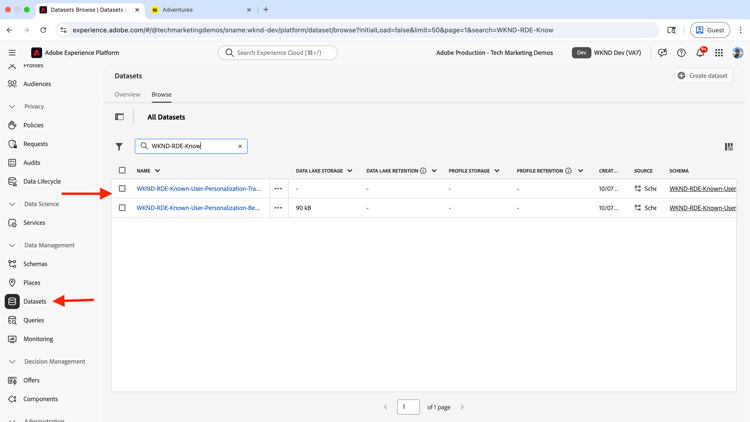
Task: Select all datasets checkbox in header
Action: click(122, 170)
